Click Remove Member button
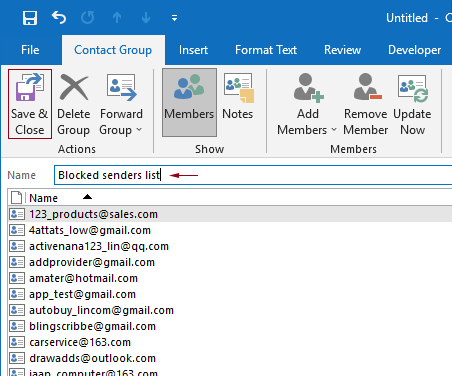This screenshot has height=376, width=452. (x=366, y=104)
